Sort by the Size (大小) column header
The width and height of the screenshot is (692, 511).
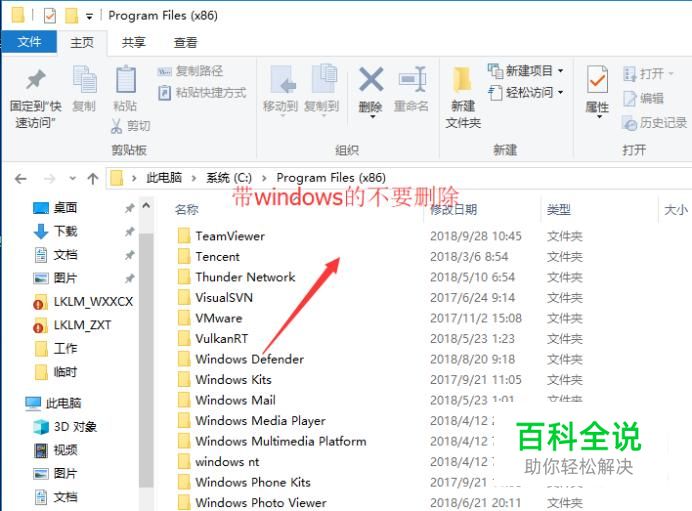point(675,210)
